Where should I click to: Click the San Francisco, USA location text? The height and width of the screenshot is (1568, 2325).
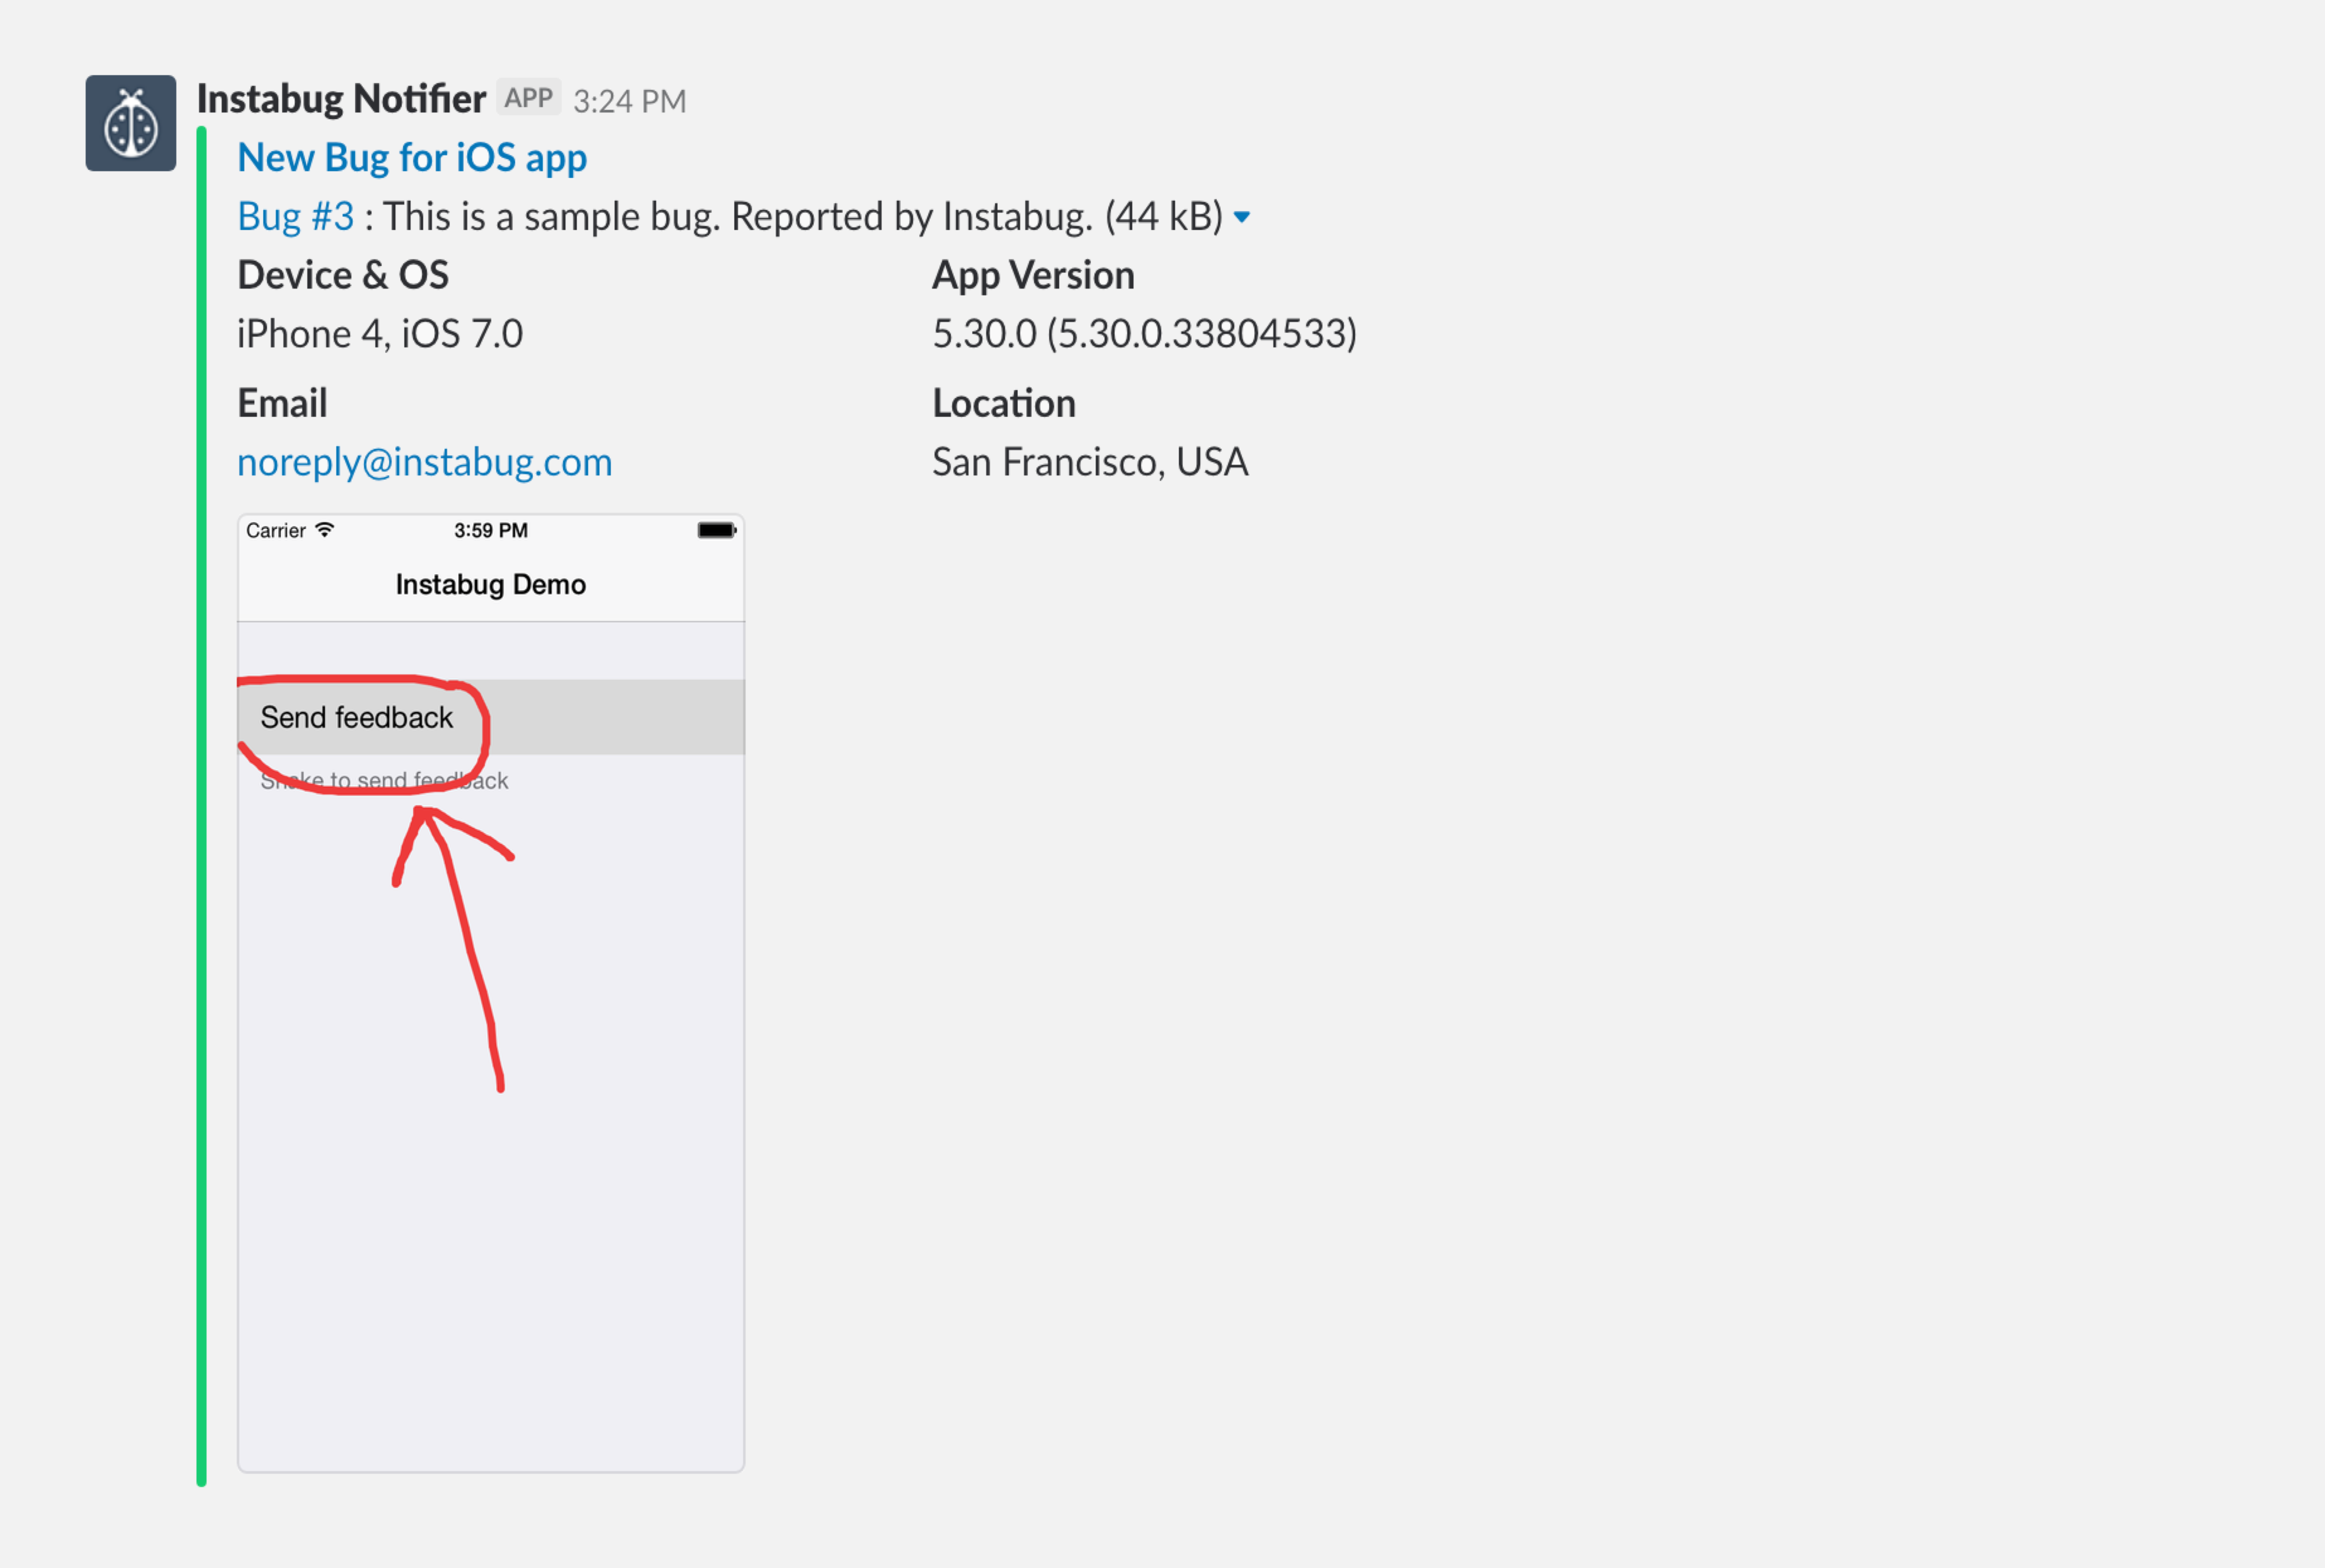(1089, 462)
